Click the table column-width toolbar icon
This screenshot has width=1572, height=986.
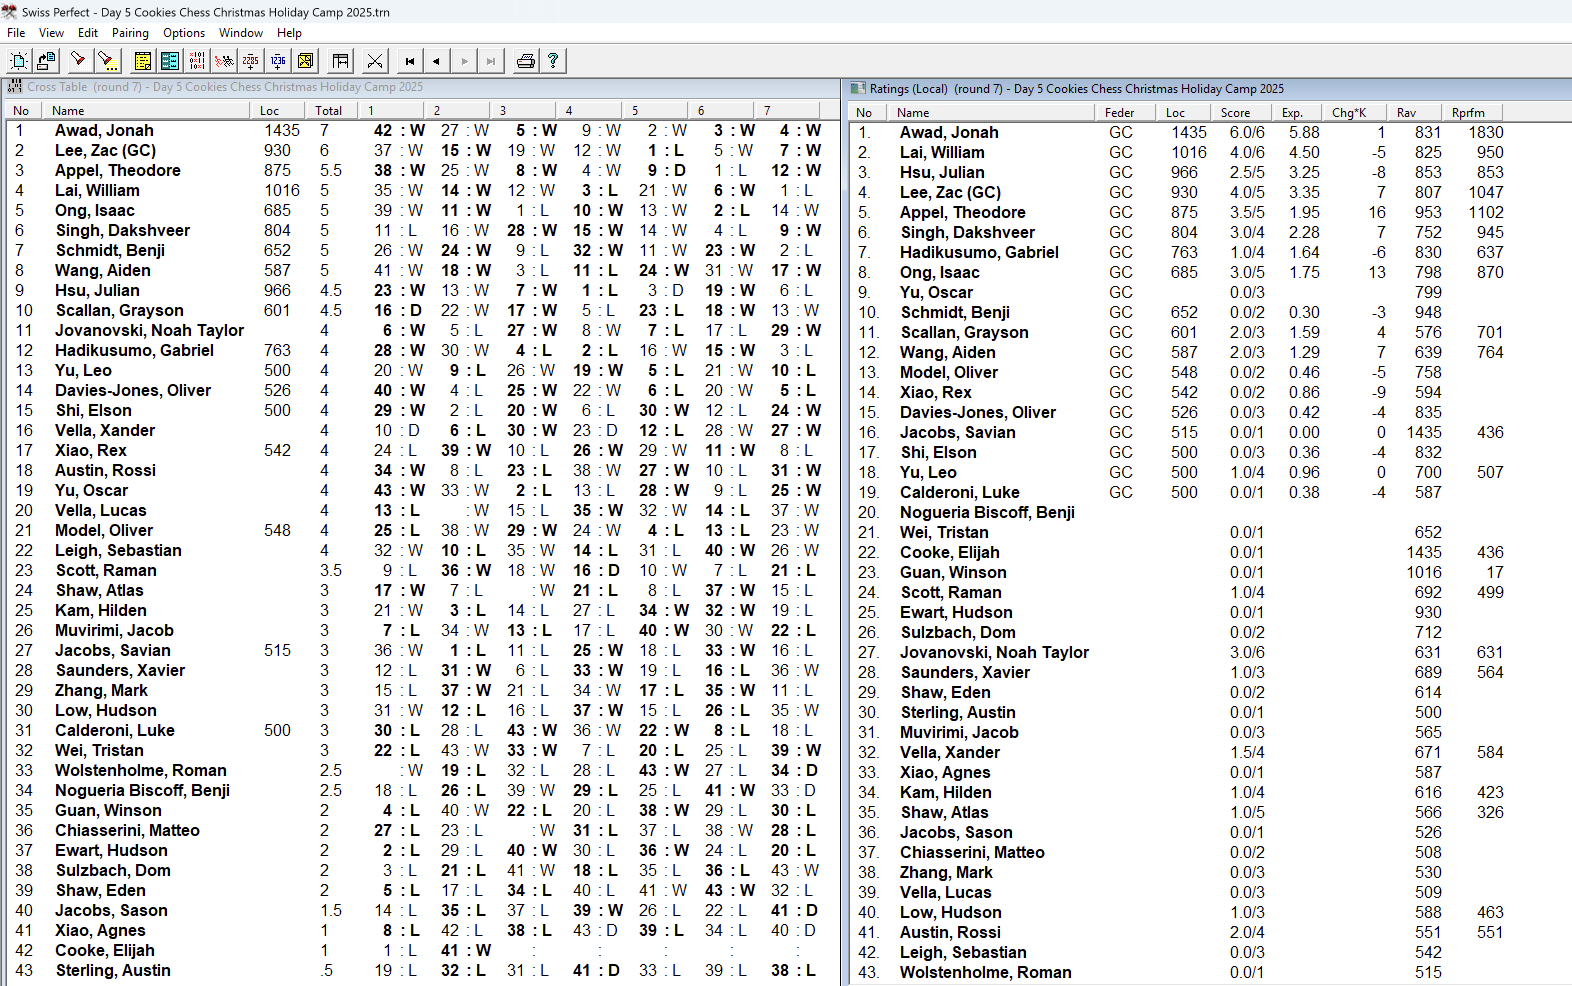341,61
